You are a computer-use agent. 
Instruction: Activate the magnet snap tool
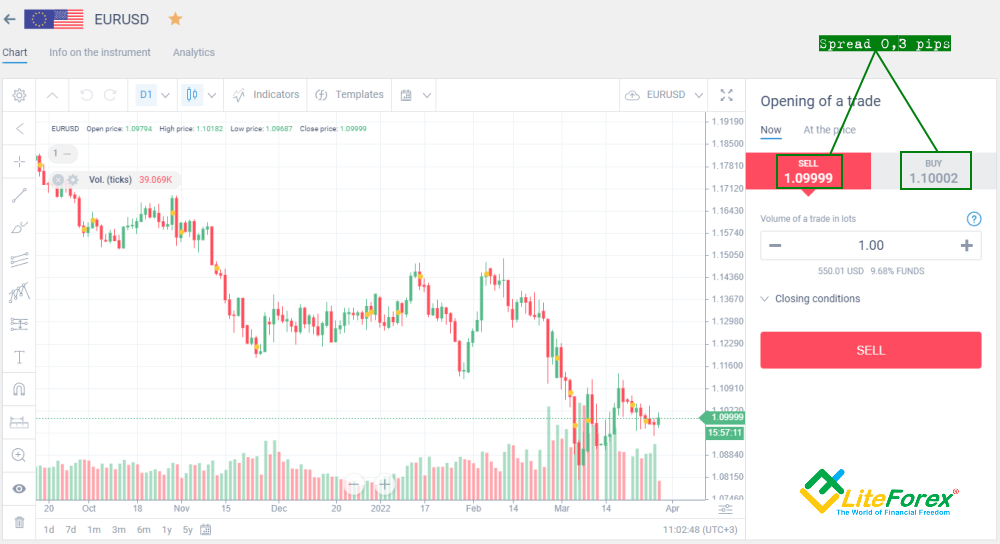click(19, 390)
